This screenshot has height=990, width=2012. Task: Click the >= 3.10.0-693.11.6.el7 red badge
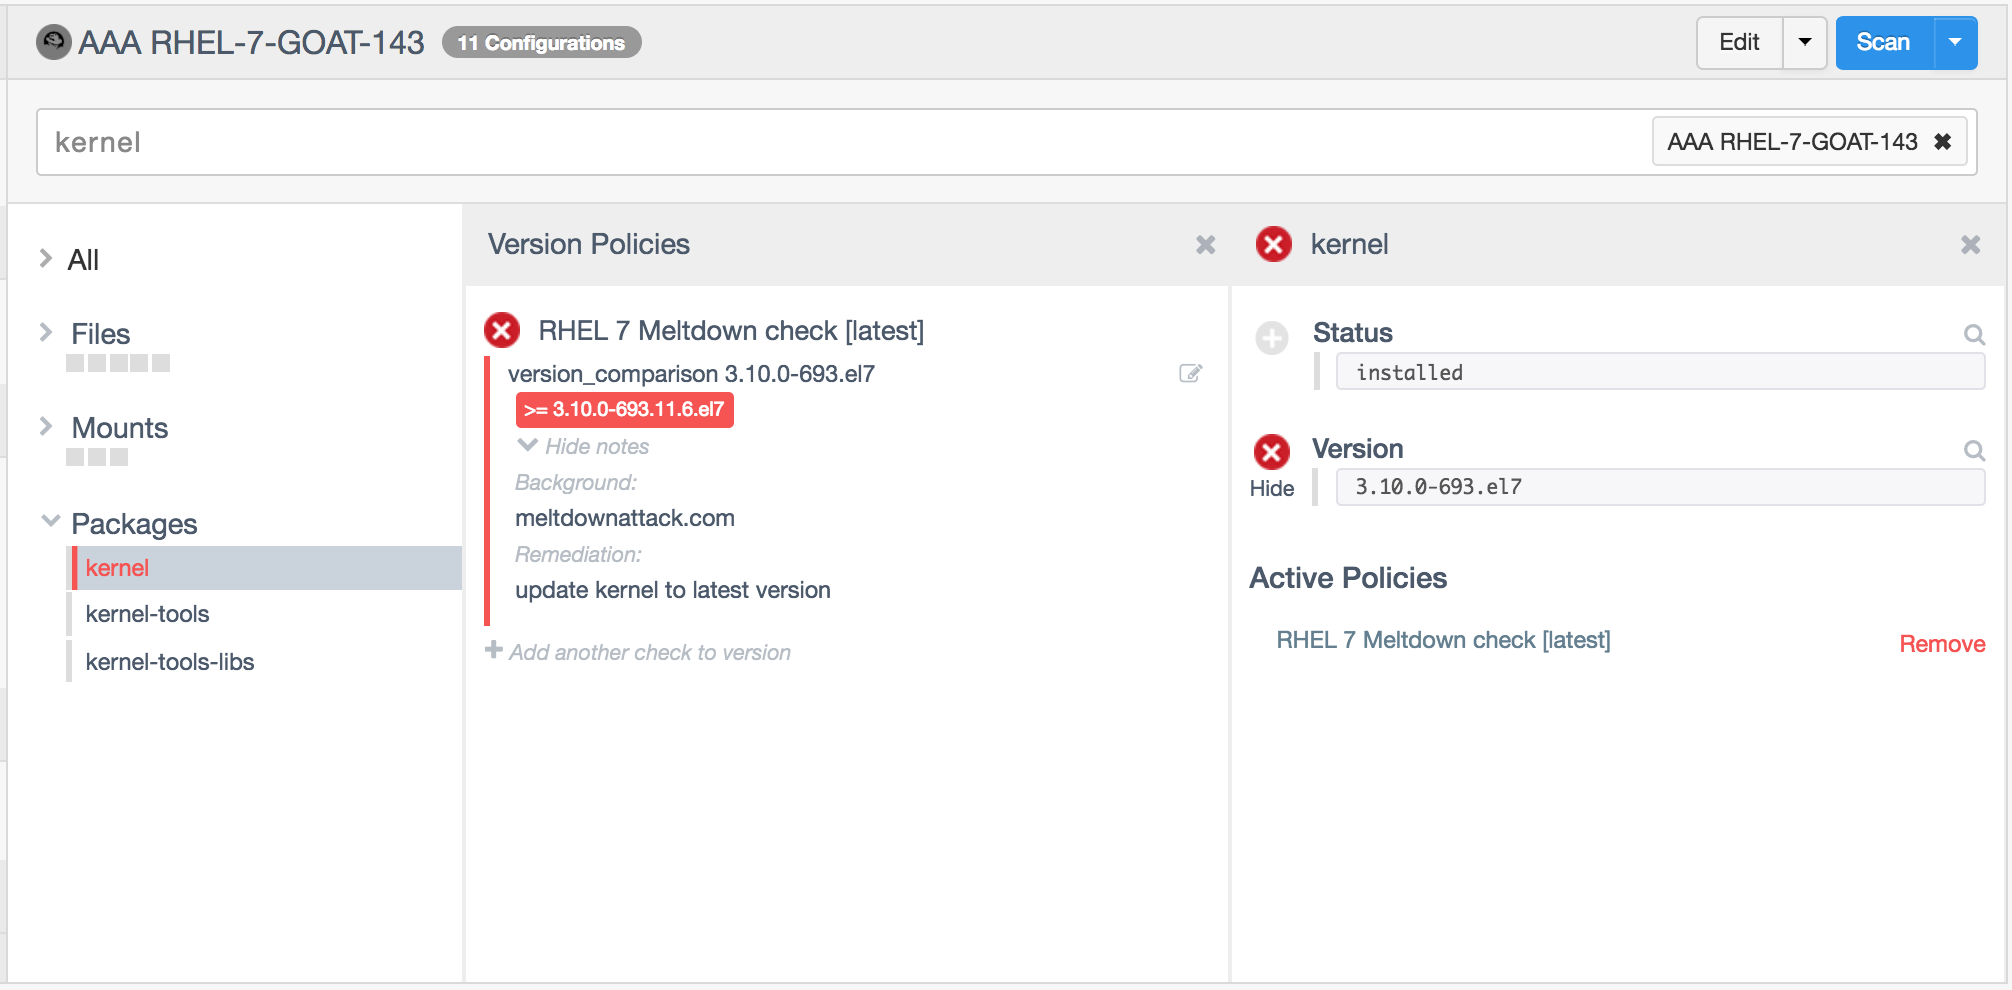click(x=625, y=410)
